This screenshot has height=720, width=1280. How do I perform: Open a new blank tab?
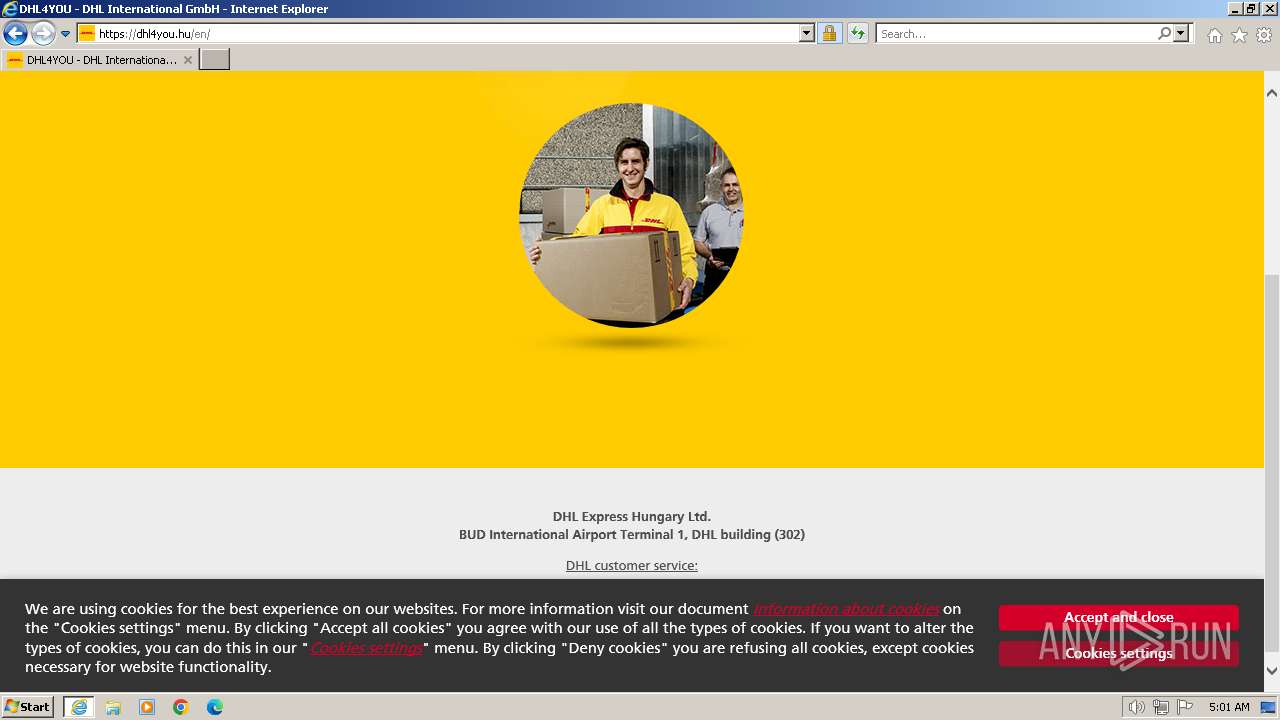pyautogui.click(x=215, y=60)
